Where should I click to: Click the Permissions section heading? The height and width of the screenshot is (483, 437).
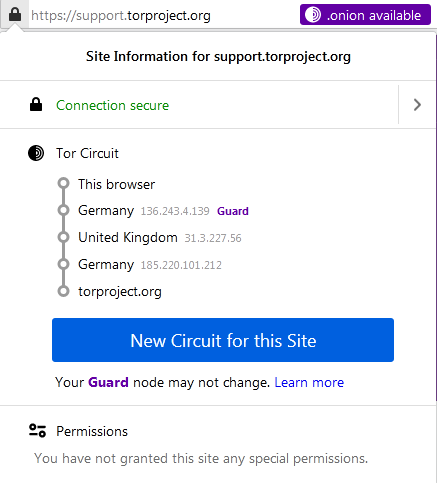click(92, 431)
